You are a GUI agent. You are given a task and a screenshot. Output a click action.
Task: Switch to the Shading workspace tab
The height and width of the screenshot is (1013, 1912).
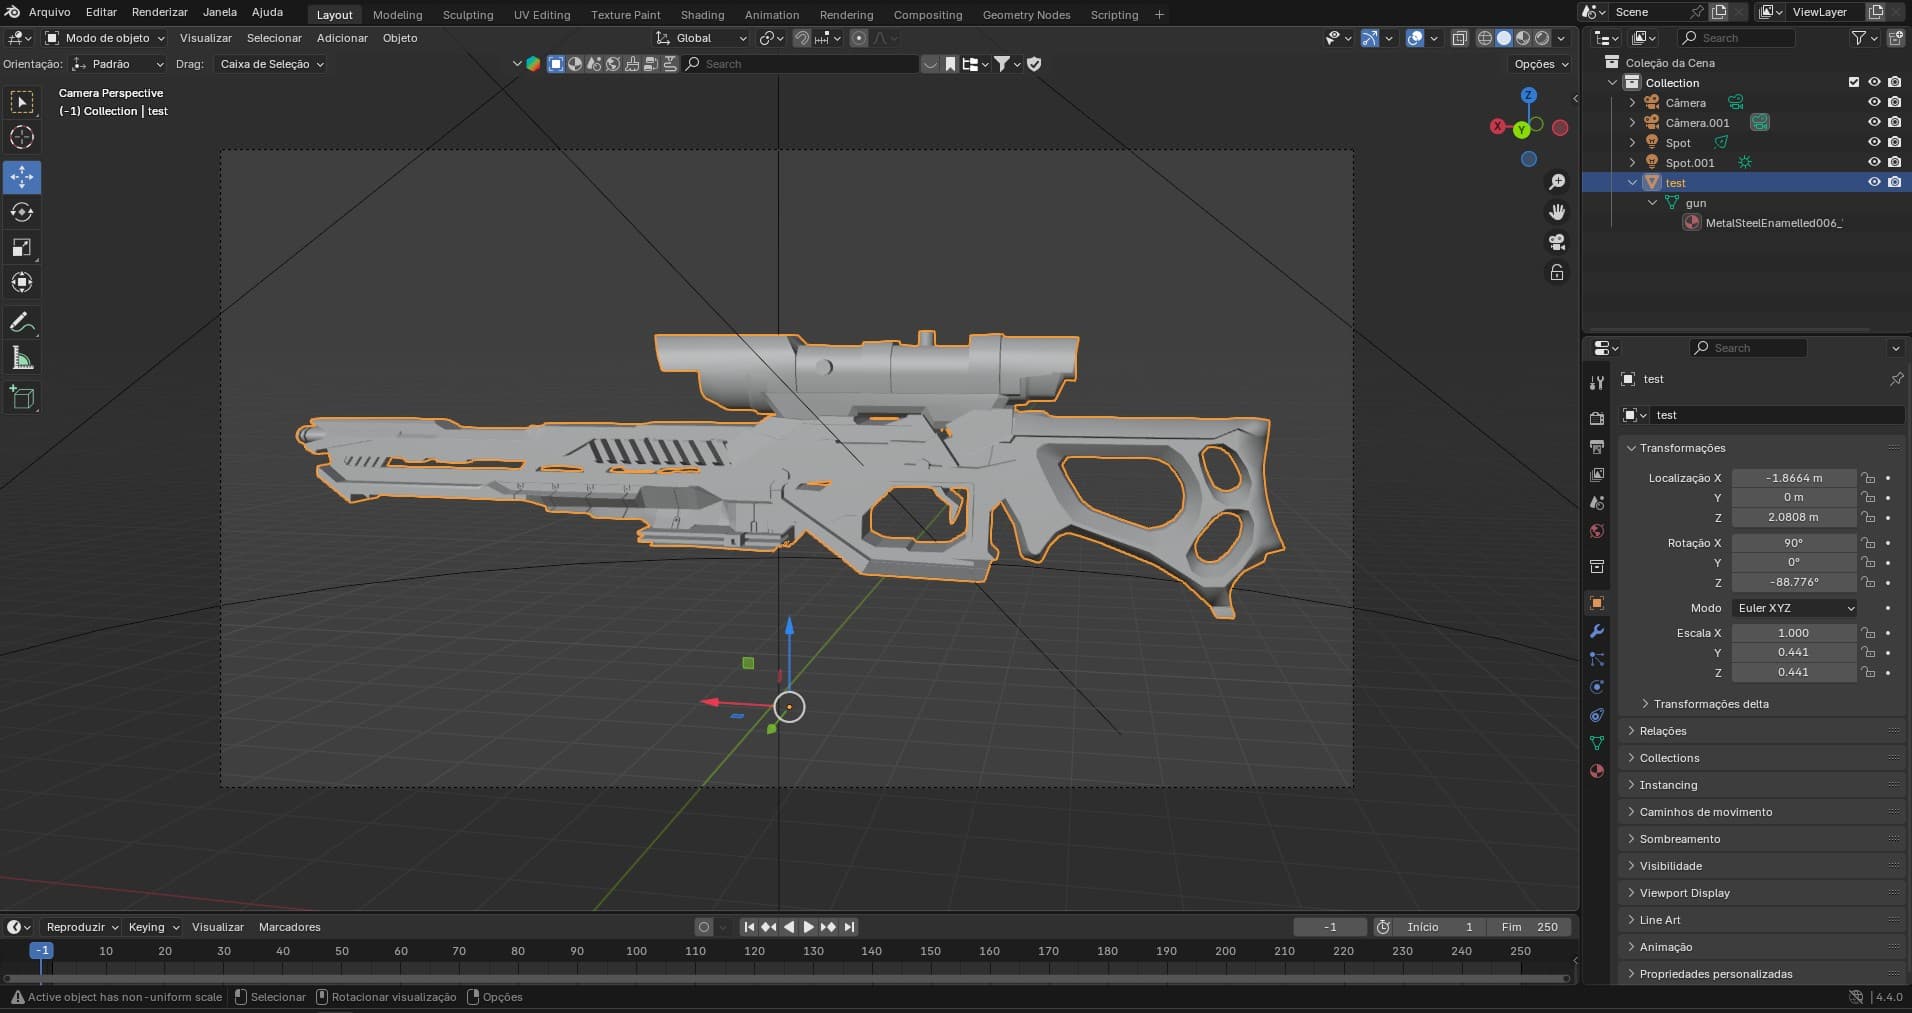[x=702, y=15]
